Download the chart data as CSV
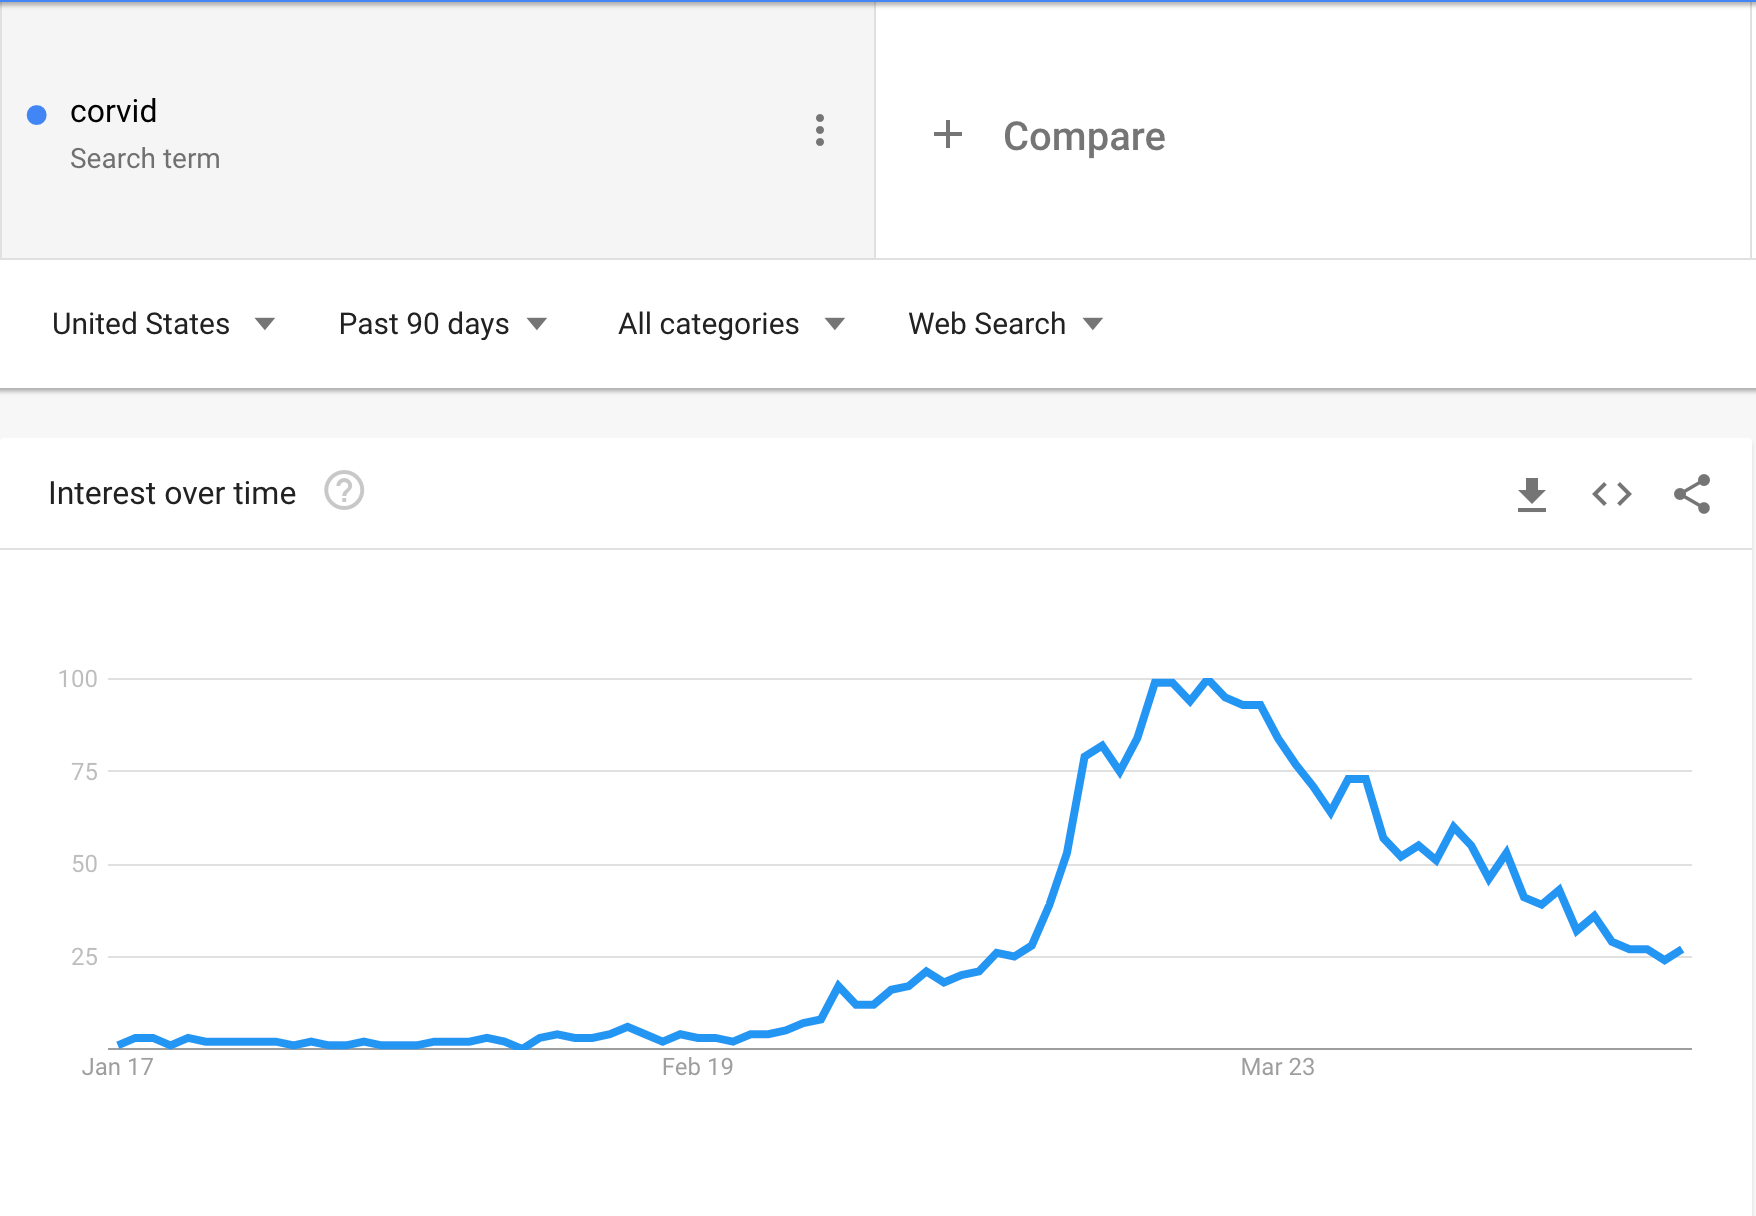1756x1216 pixels. pyautogui.click(x=1531, y=494)
